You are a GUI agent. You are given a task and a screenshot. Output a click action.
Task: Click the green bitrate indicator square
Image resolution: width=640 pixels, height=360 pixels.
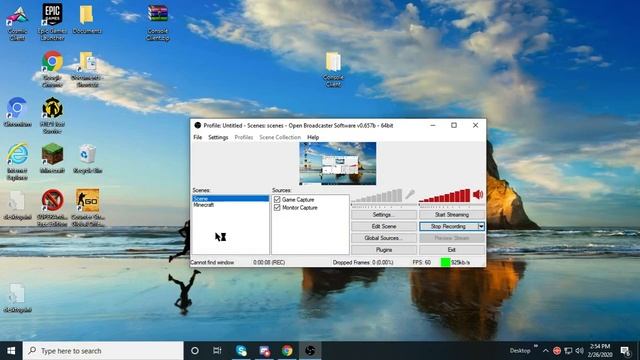[445, 262]
